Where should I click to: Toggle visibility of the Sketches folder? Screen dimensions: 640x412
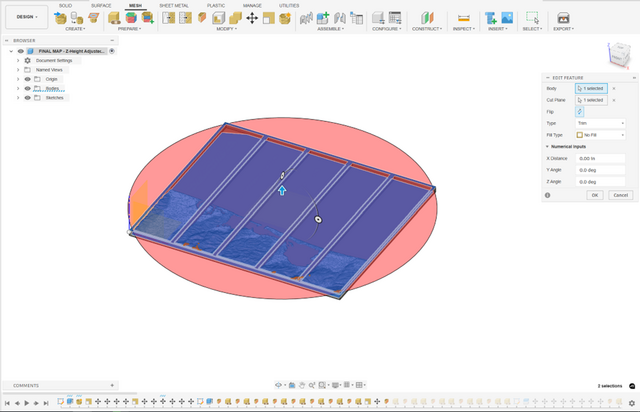tap(28, 98)
